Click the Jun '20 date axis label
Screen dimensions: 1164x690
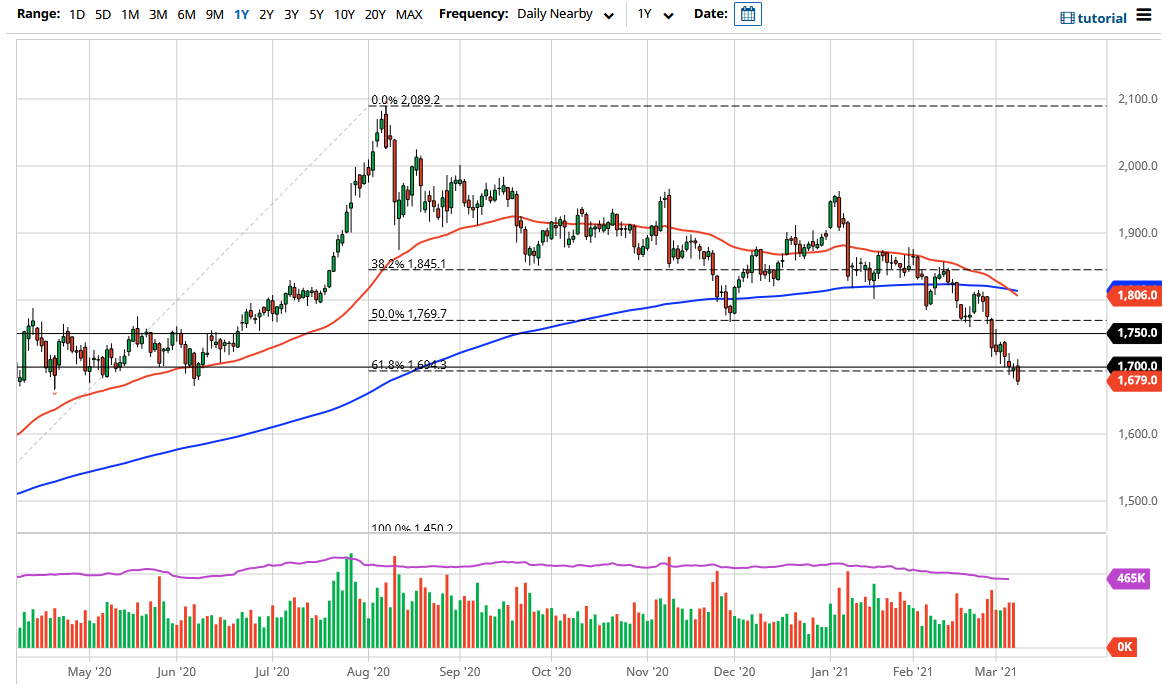177,671
